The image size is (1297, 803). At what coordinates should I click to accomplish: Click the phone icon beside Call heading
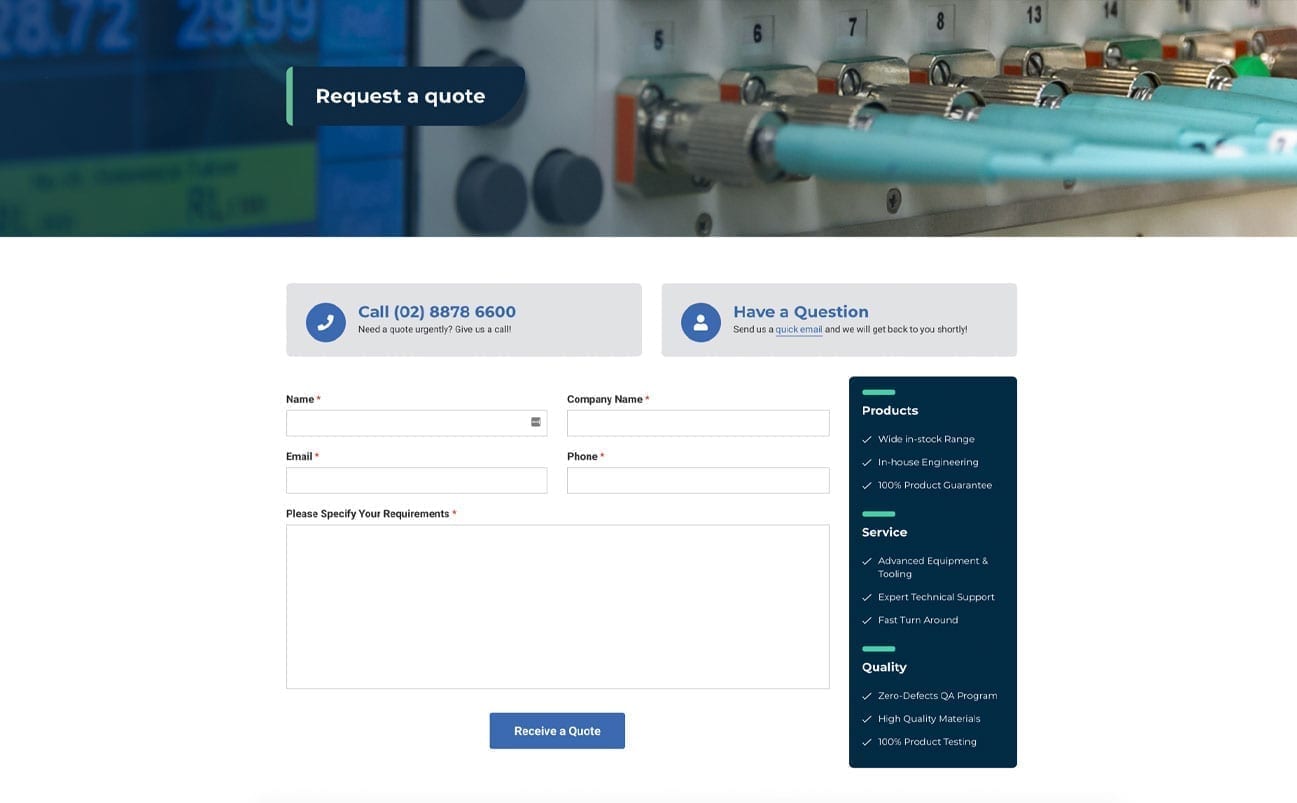pyautogui.click(x=325, y=320)
